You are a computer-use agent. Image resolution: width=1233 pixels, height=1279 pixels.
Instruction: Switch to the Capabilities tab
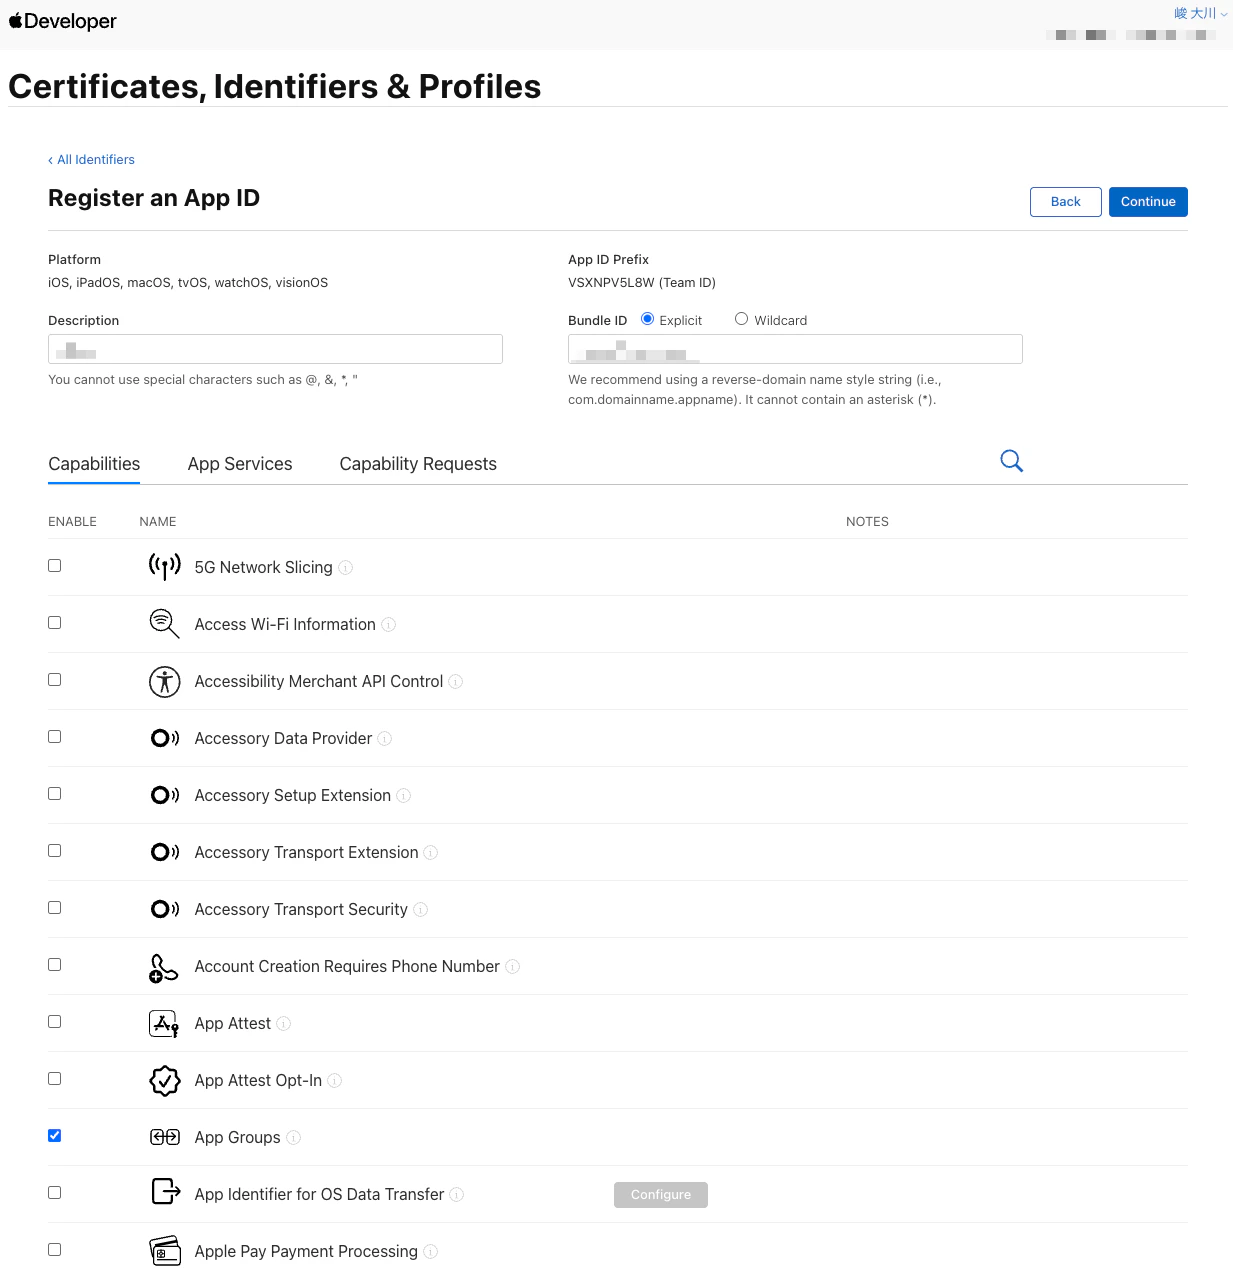pyautogui.click(x=94, y=464)
